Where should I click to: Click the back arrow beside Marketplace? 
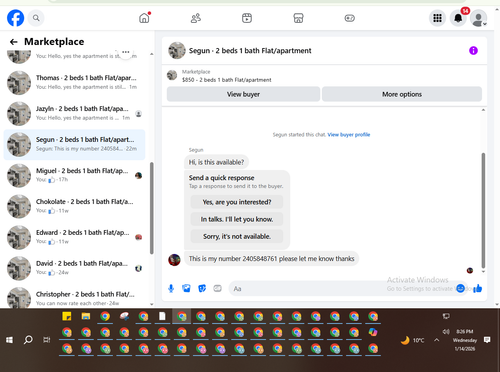coord(14,42)
